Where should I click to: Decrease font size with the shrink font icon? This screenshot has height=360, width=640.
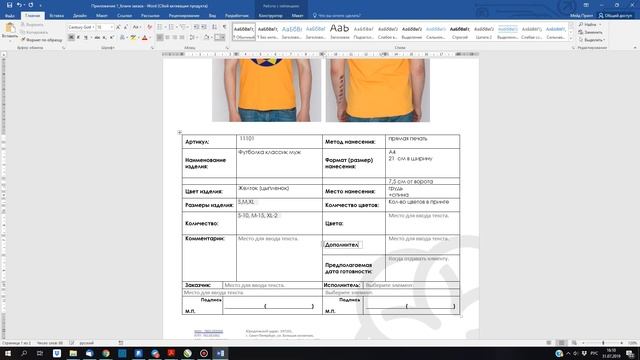pyautogui.click(x=125, y=27)
